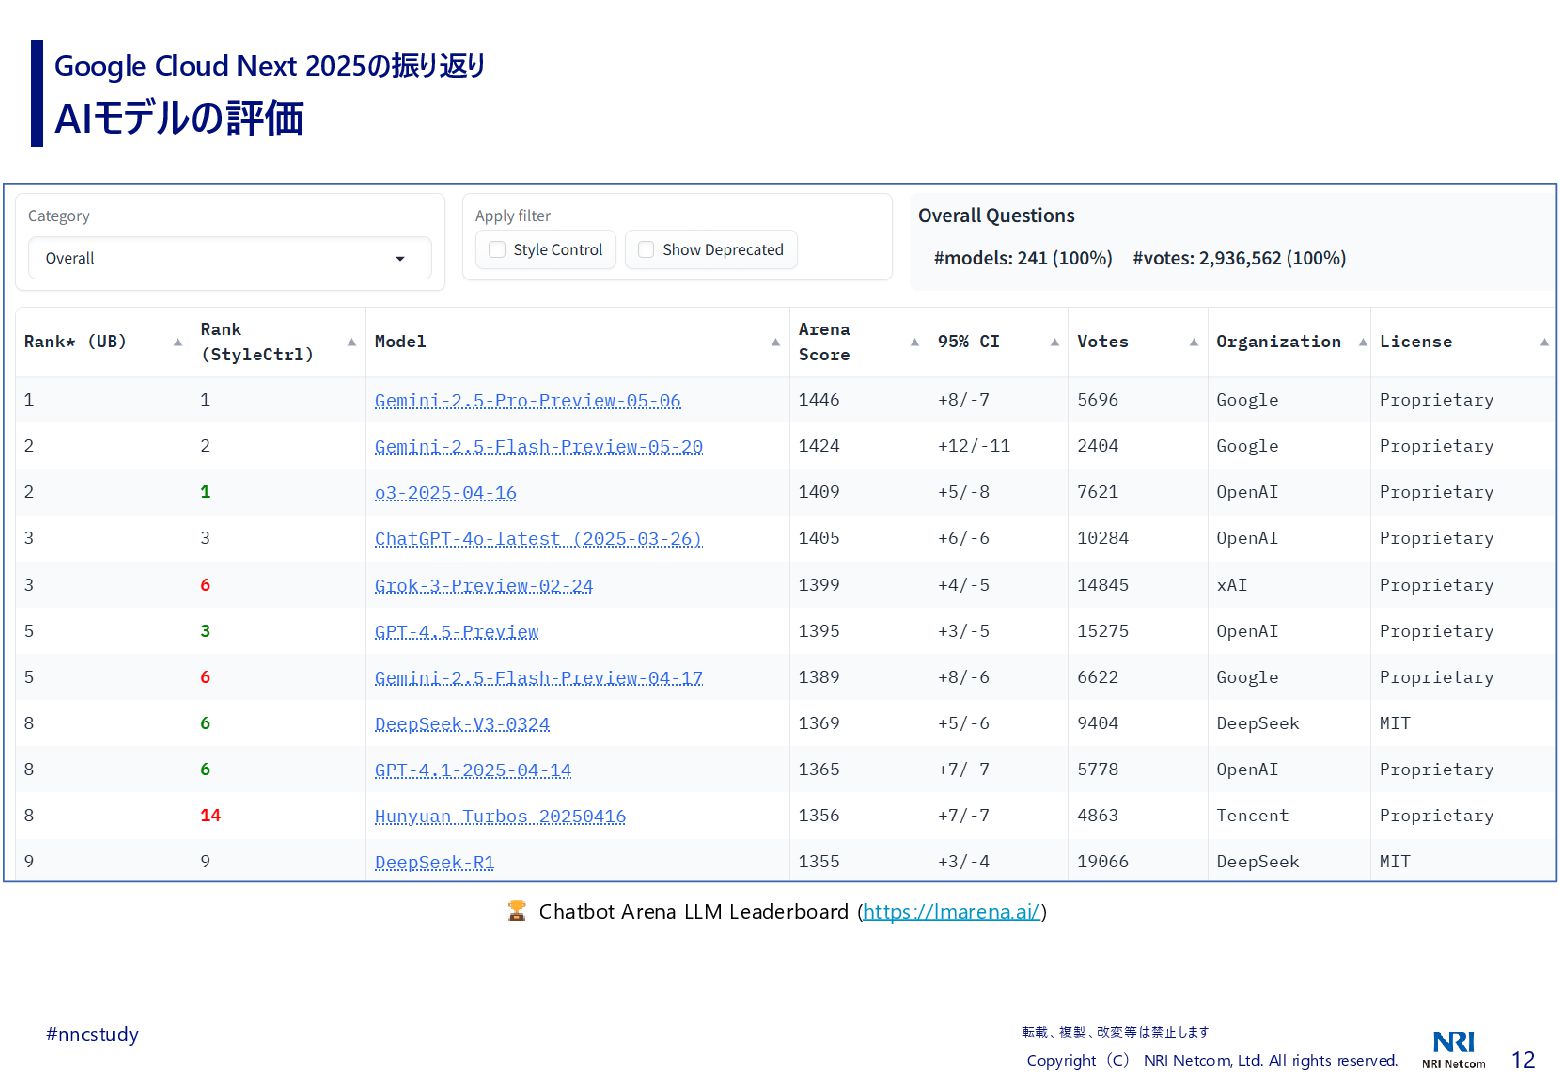Viewport: 1560px width, 1080px height.
Task: Sort by Rank (StyleCtrl) column arrow
Action: click(352, 342)
